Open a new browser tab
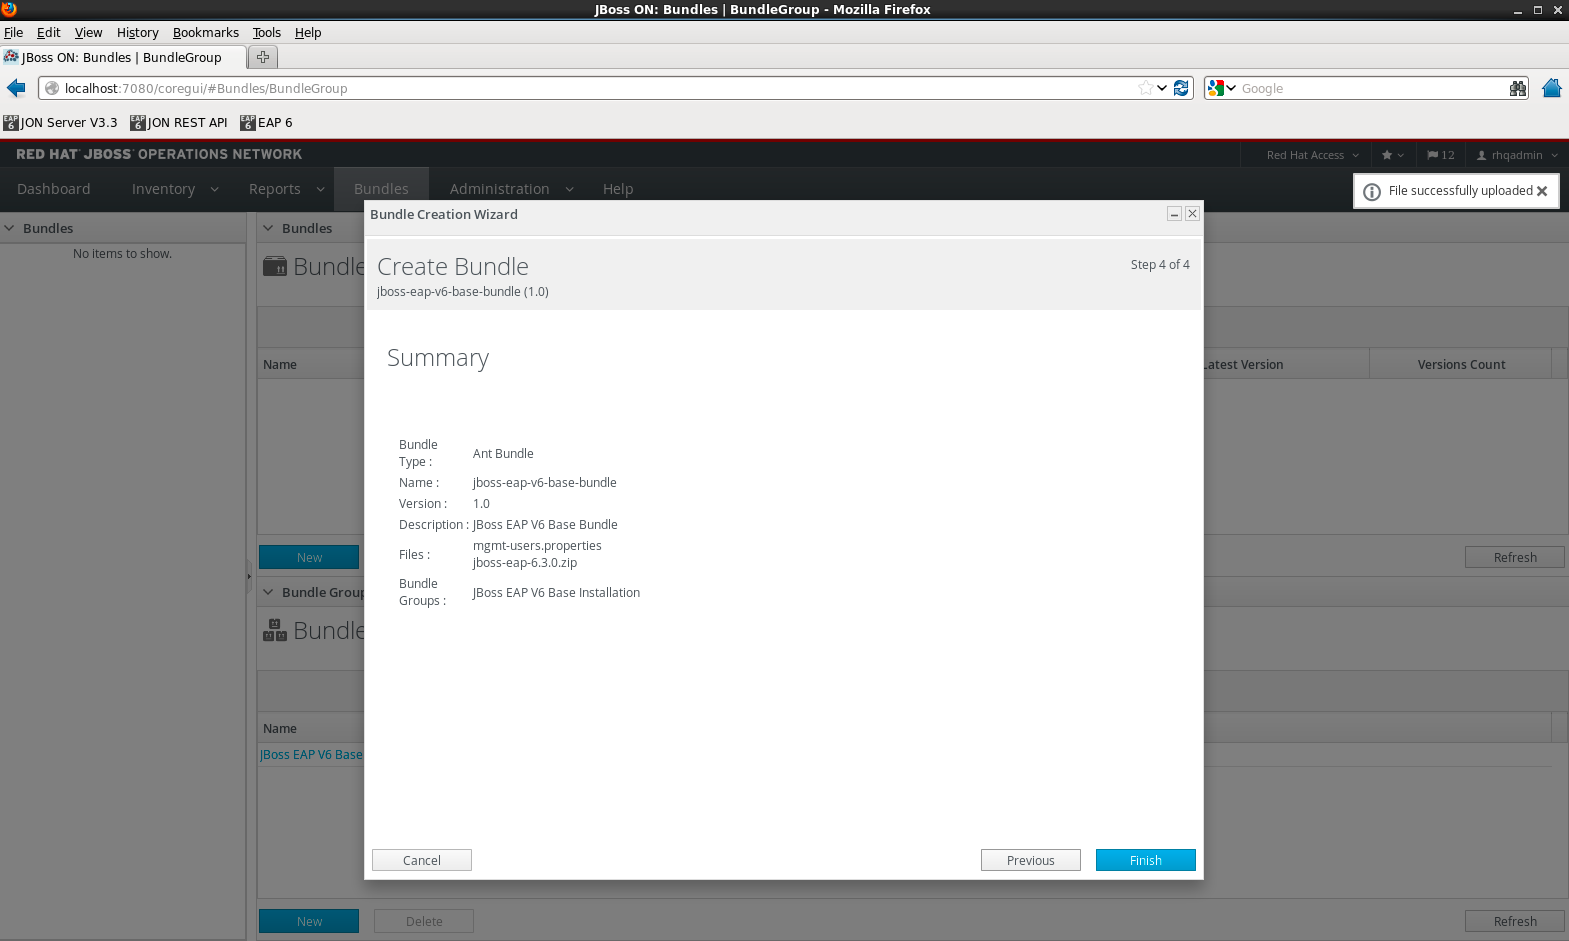 [263, 57]
